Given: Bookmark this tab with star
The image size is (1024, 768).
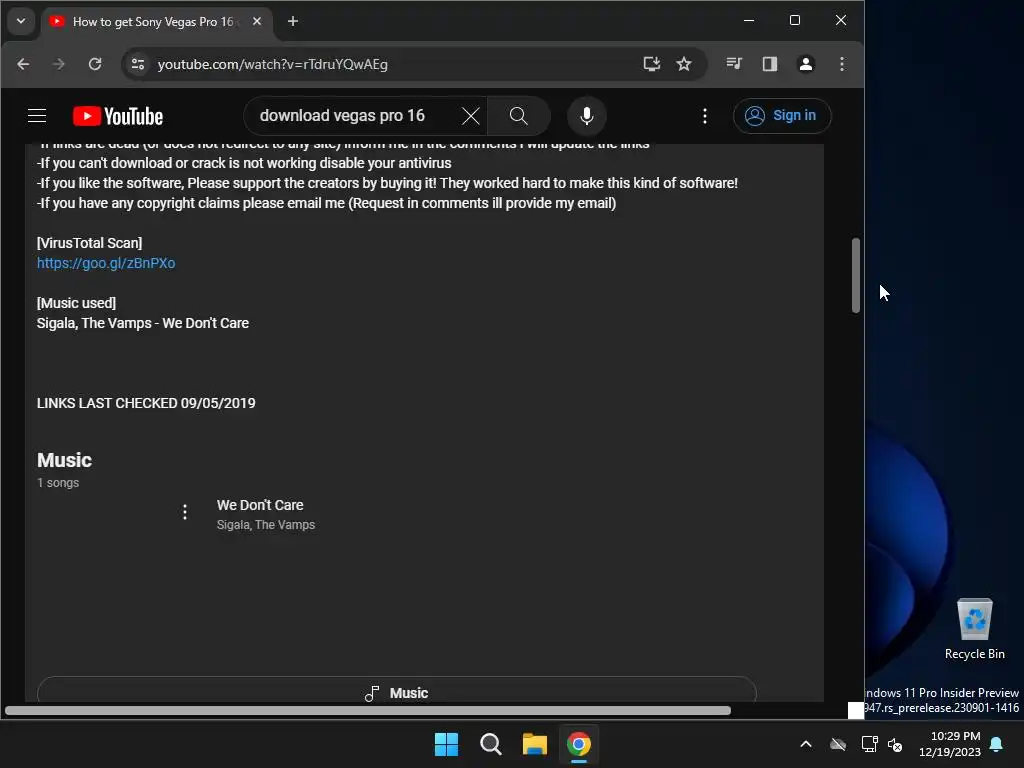Looking at the screenshot, I should [684, 64].
